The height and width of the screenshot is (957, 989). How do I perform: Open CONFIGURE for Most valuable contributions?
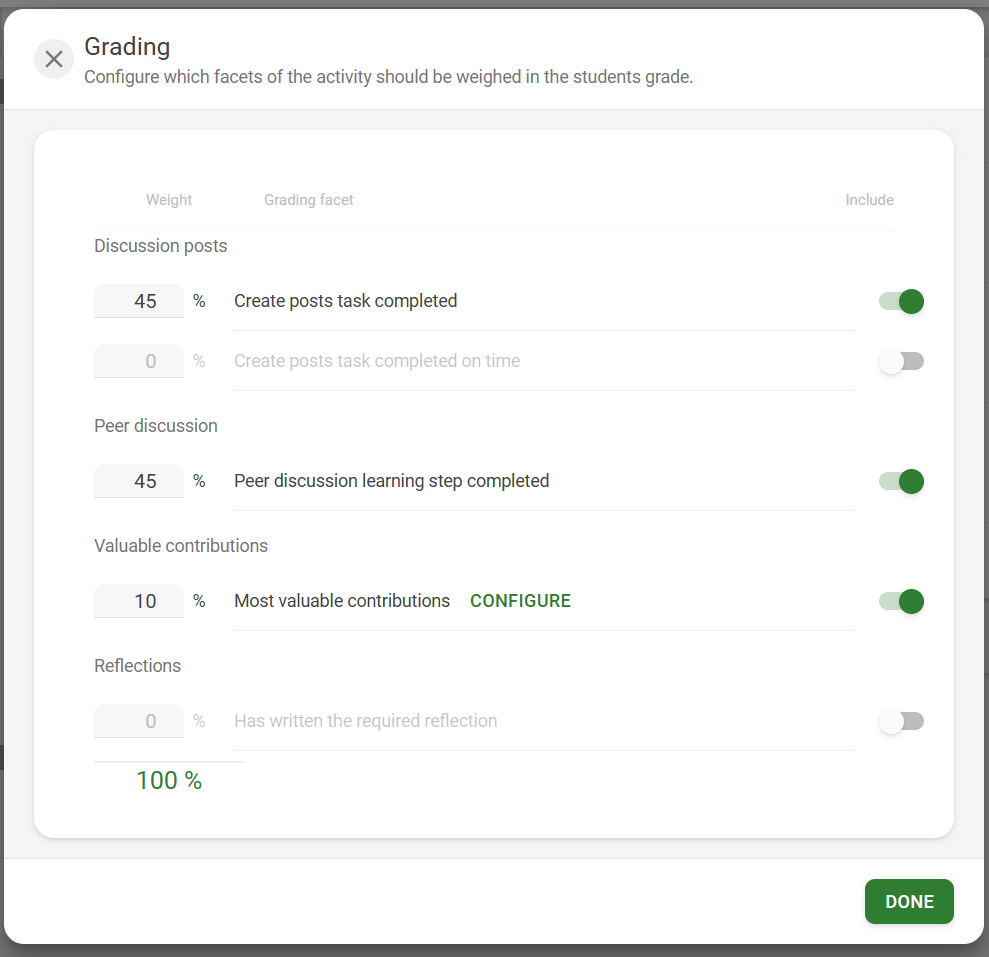coord(520,601)
